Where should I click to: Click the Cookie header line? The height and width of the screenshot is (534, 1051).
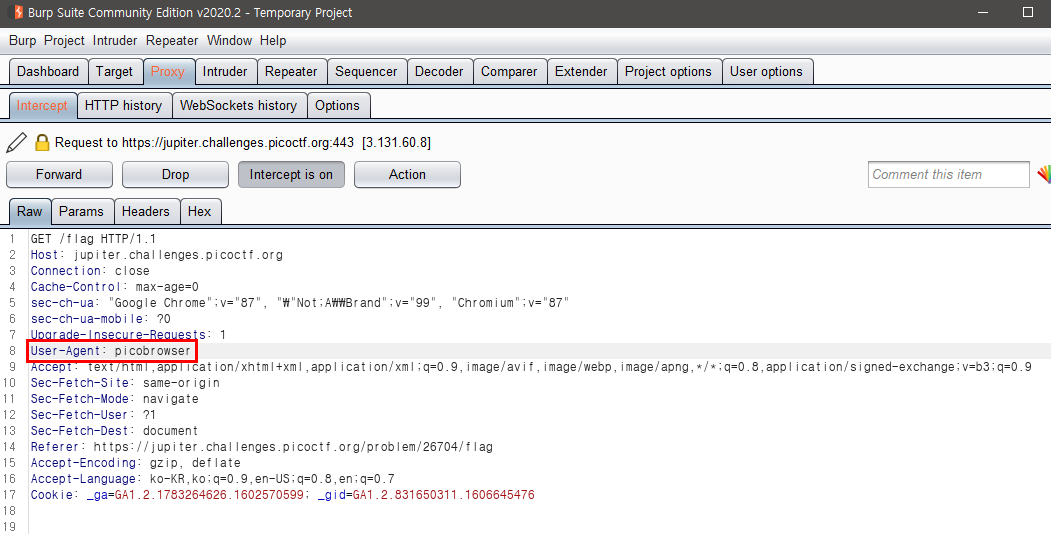pyautogui.click(x=283, y=495)
